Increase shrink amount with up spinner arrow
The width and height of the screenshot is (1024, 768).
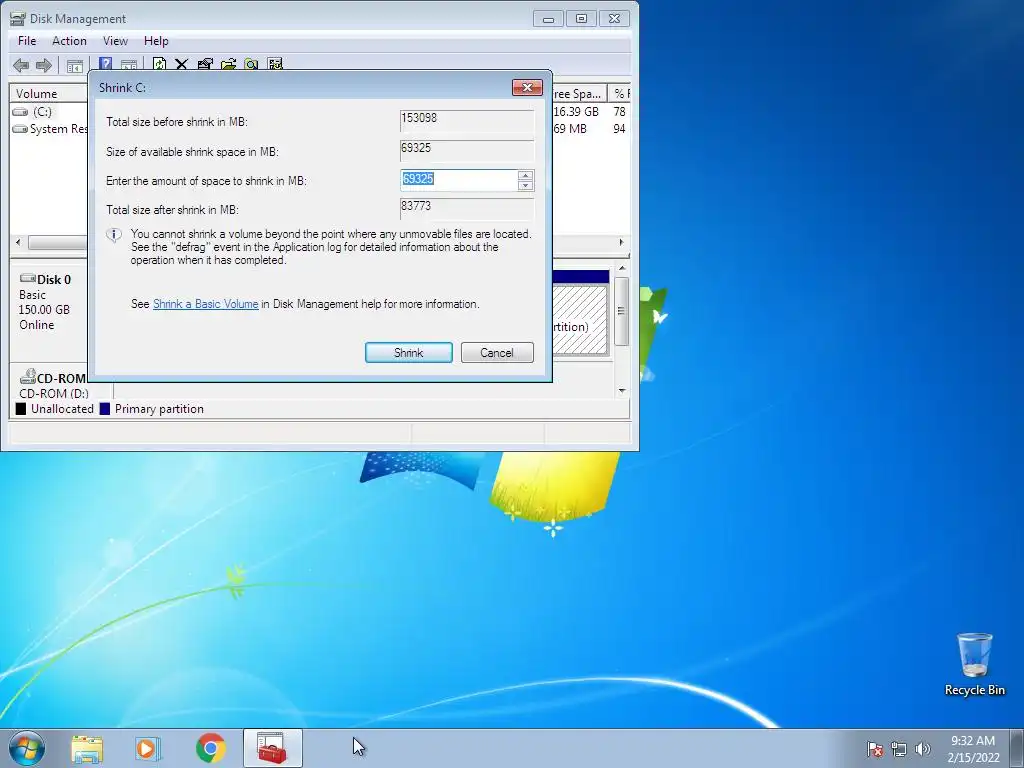click(525, 175)
